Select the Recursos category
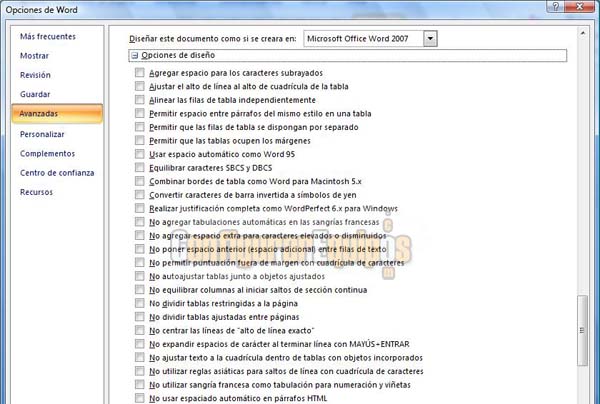The image size is (600, 404). coord(36,192)
